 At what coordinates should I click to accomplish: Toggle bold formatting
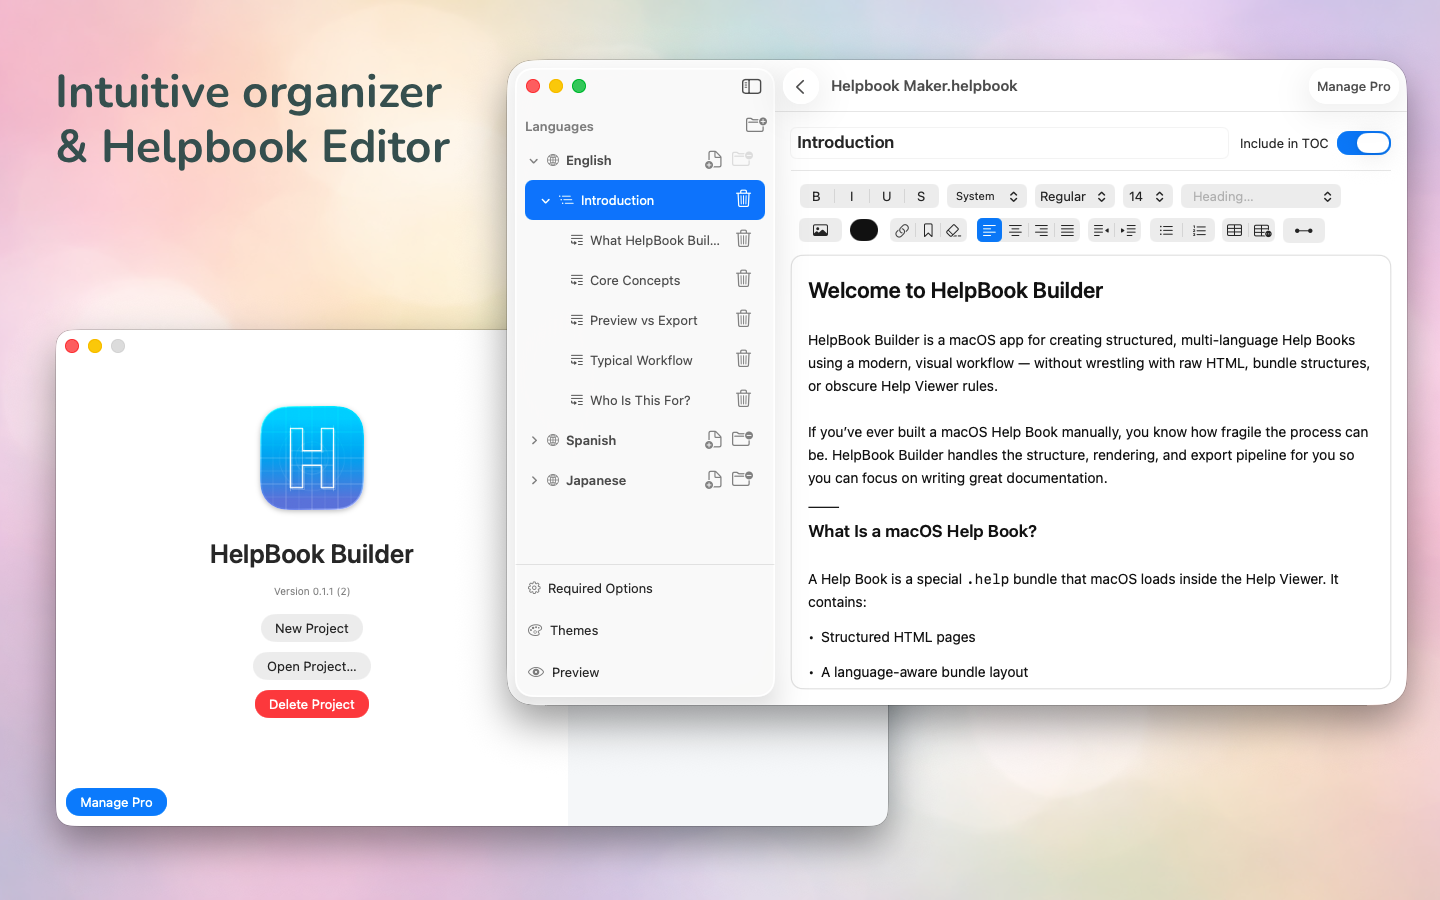[816, 196]
